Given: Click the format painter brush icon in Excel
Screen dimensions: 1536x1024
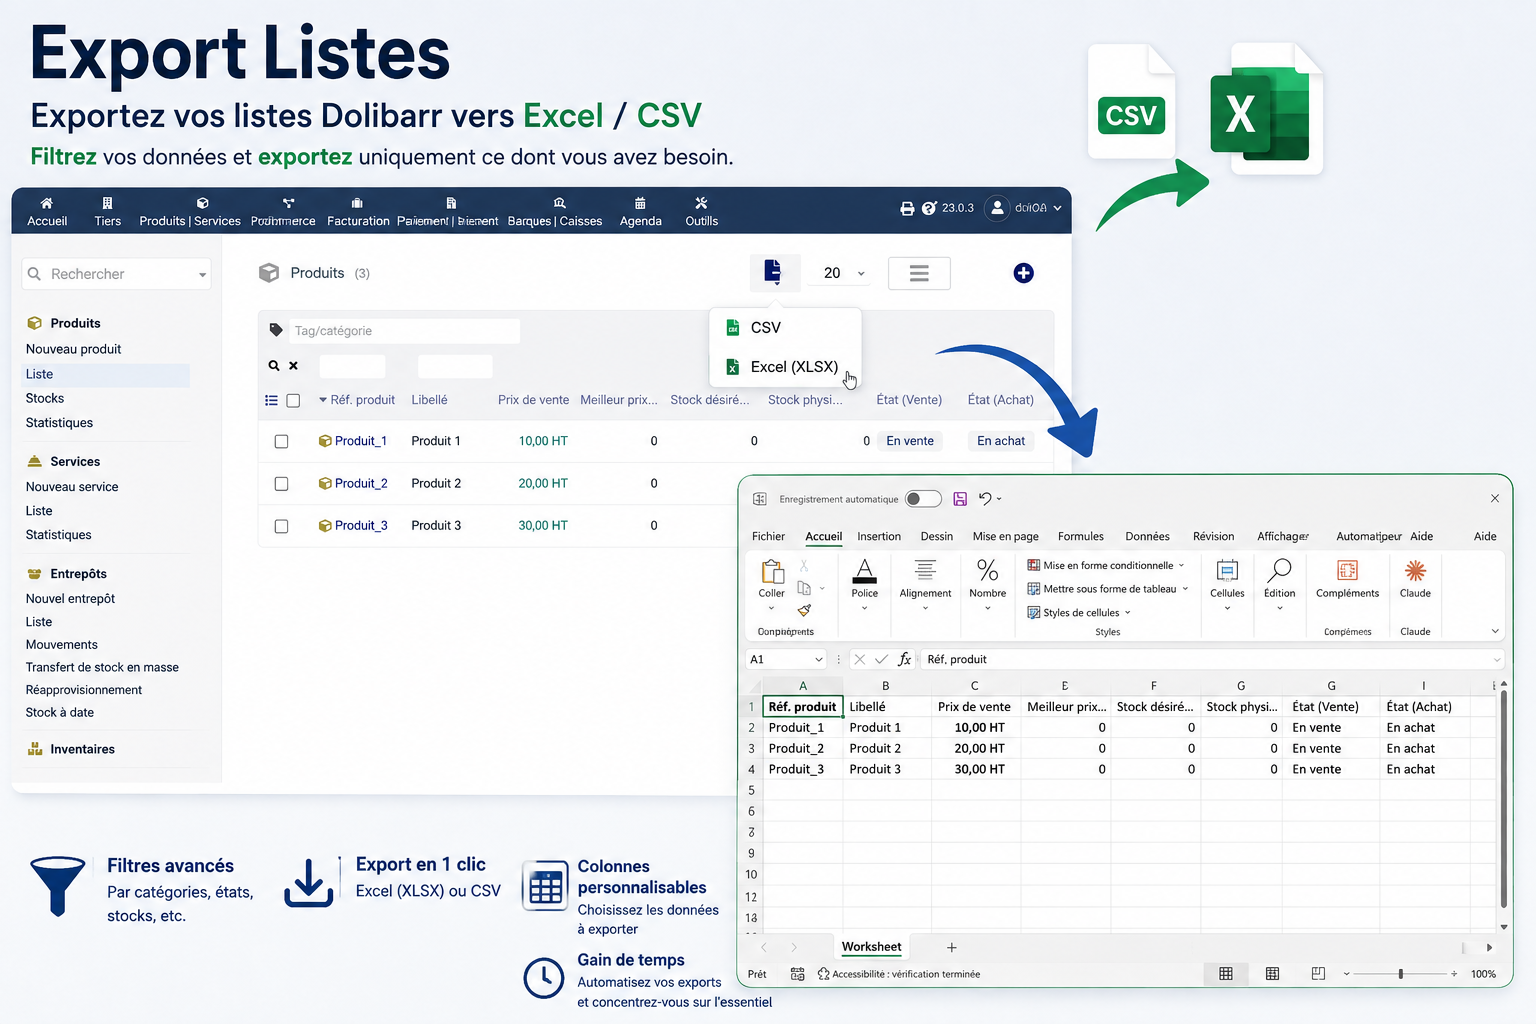Looking at the screenshot, I should pyautogui.click(x=804, y=610).
